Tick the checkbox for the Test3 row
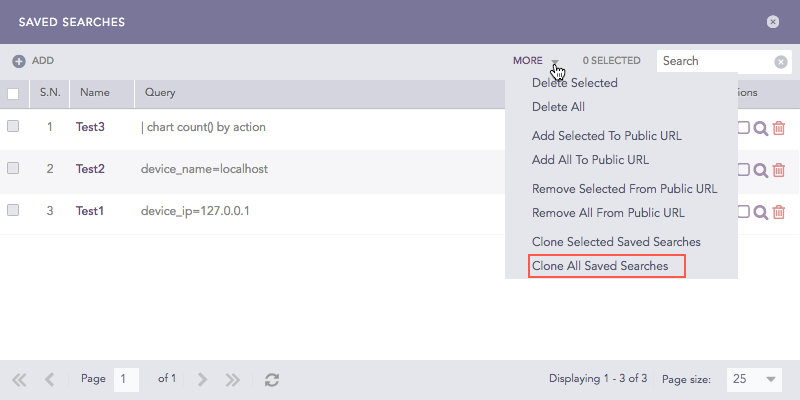 click(13, 127)
